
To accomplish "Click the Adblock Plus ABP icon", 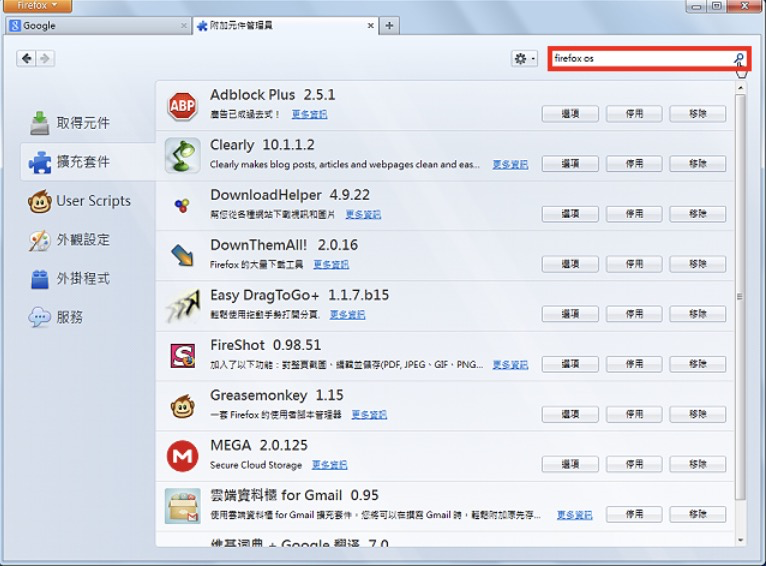I will tap(182, 105).
